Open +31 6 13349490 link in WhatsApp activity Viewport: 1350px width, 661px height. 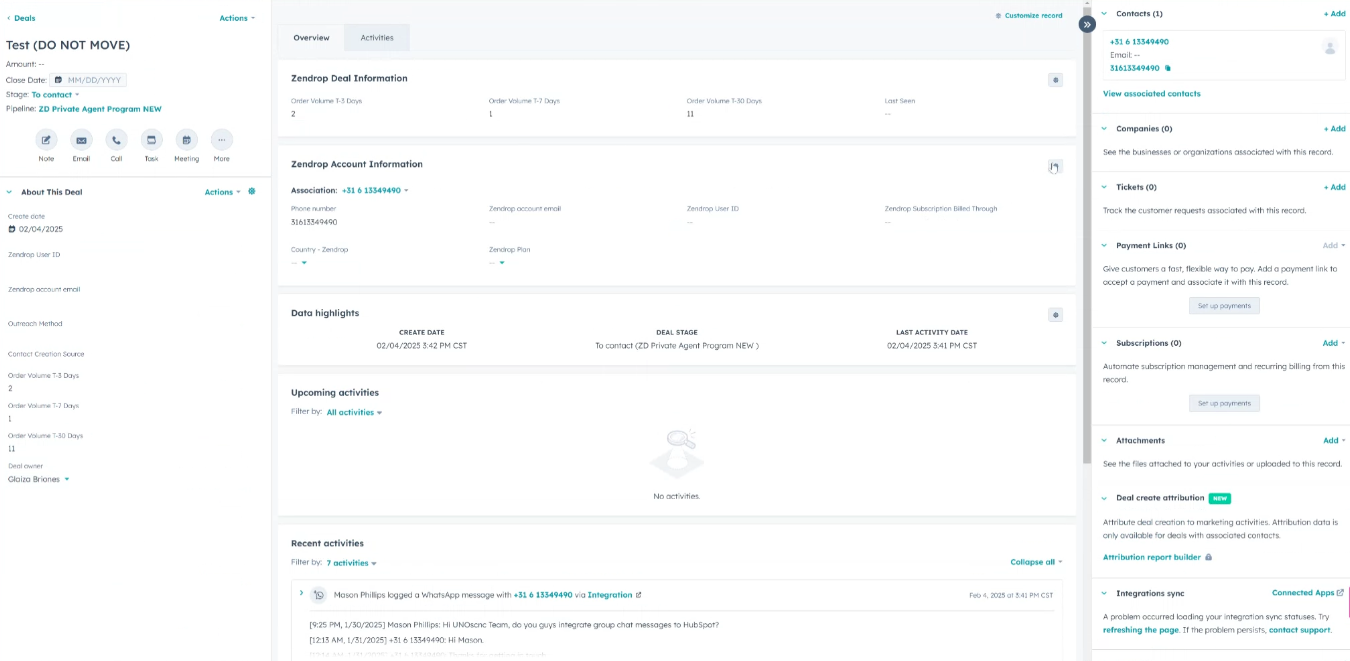(x=543, y=595)
